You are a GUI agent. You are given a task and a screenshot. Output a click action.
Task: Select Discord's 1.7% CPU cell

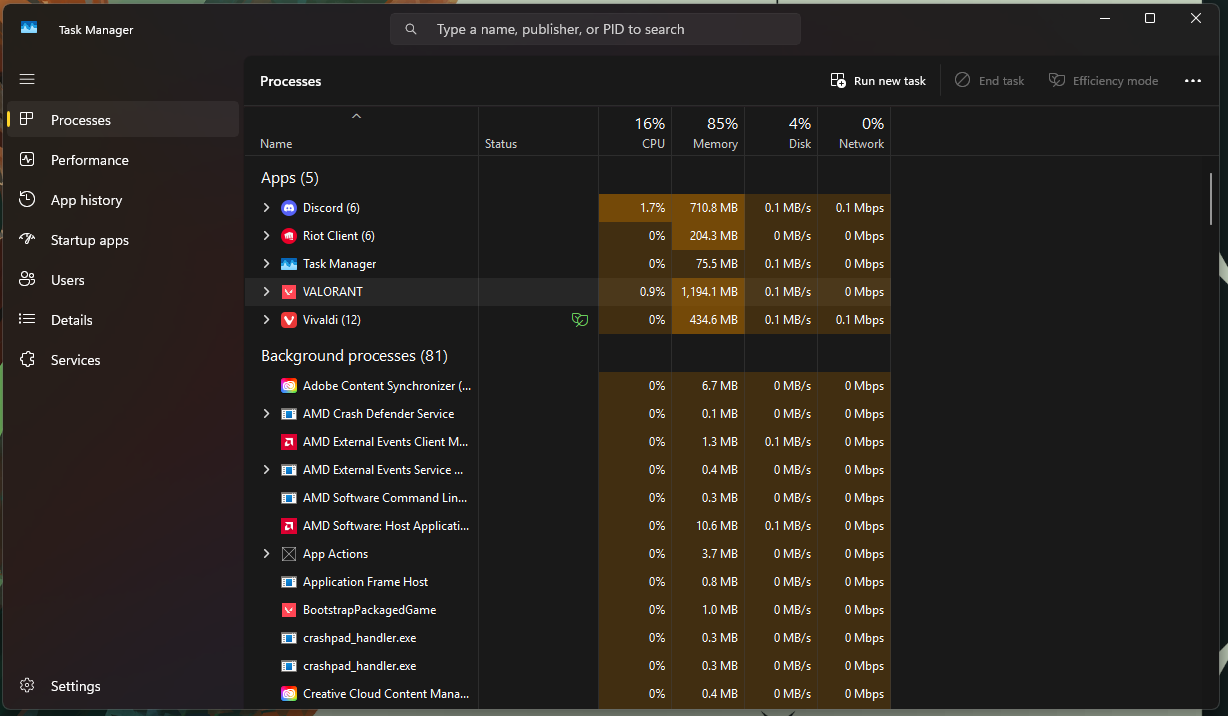[635, 208]
